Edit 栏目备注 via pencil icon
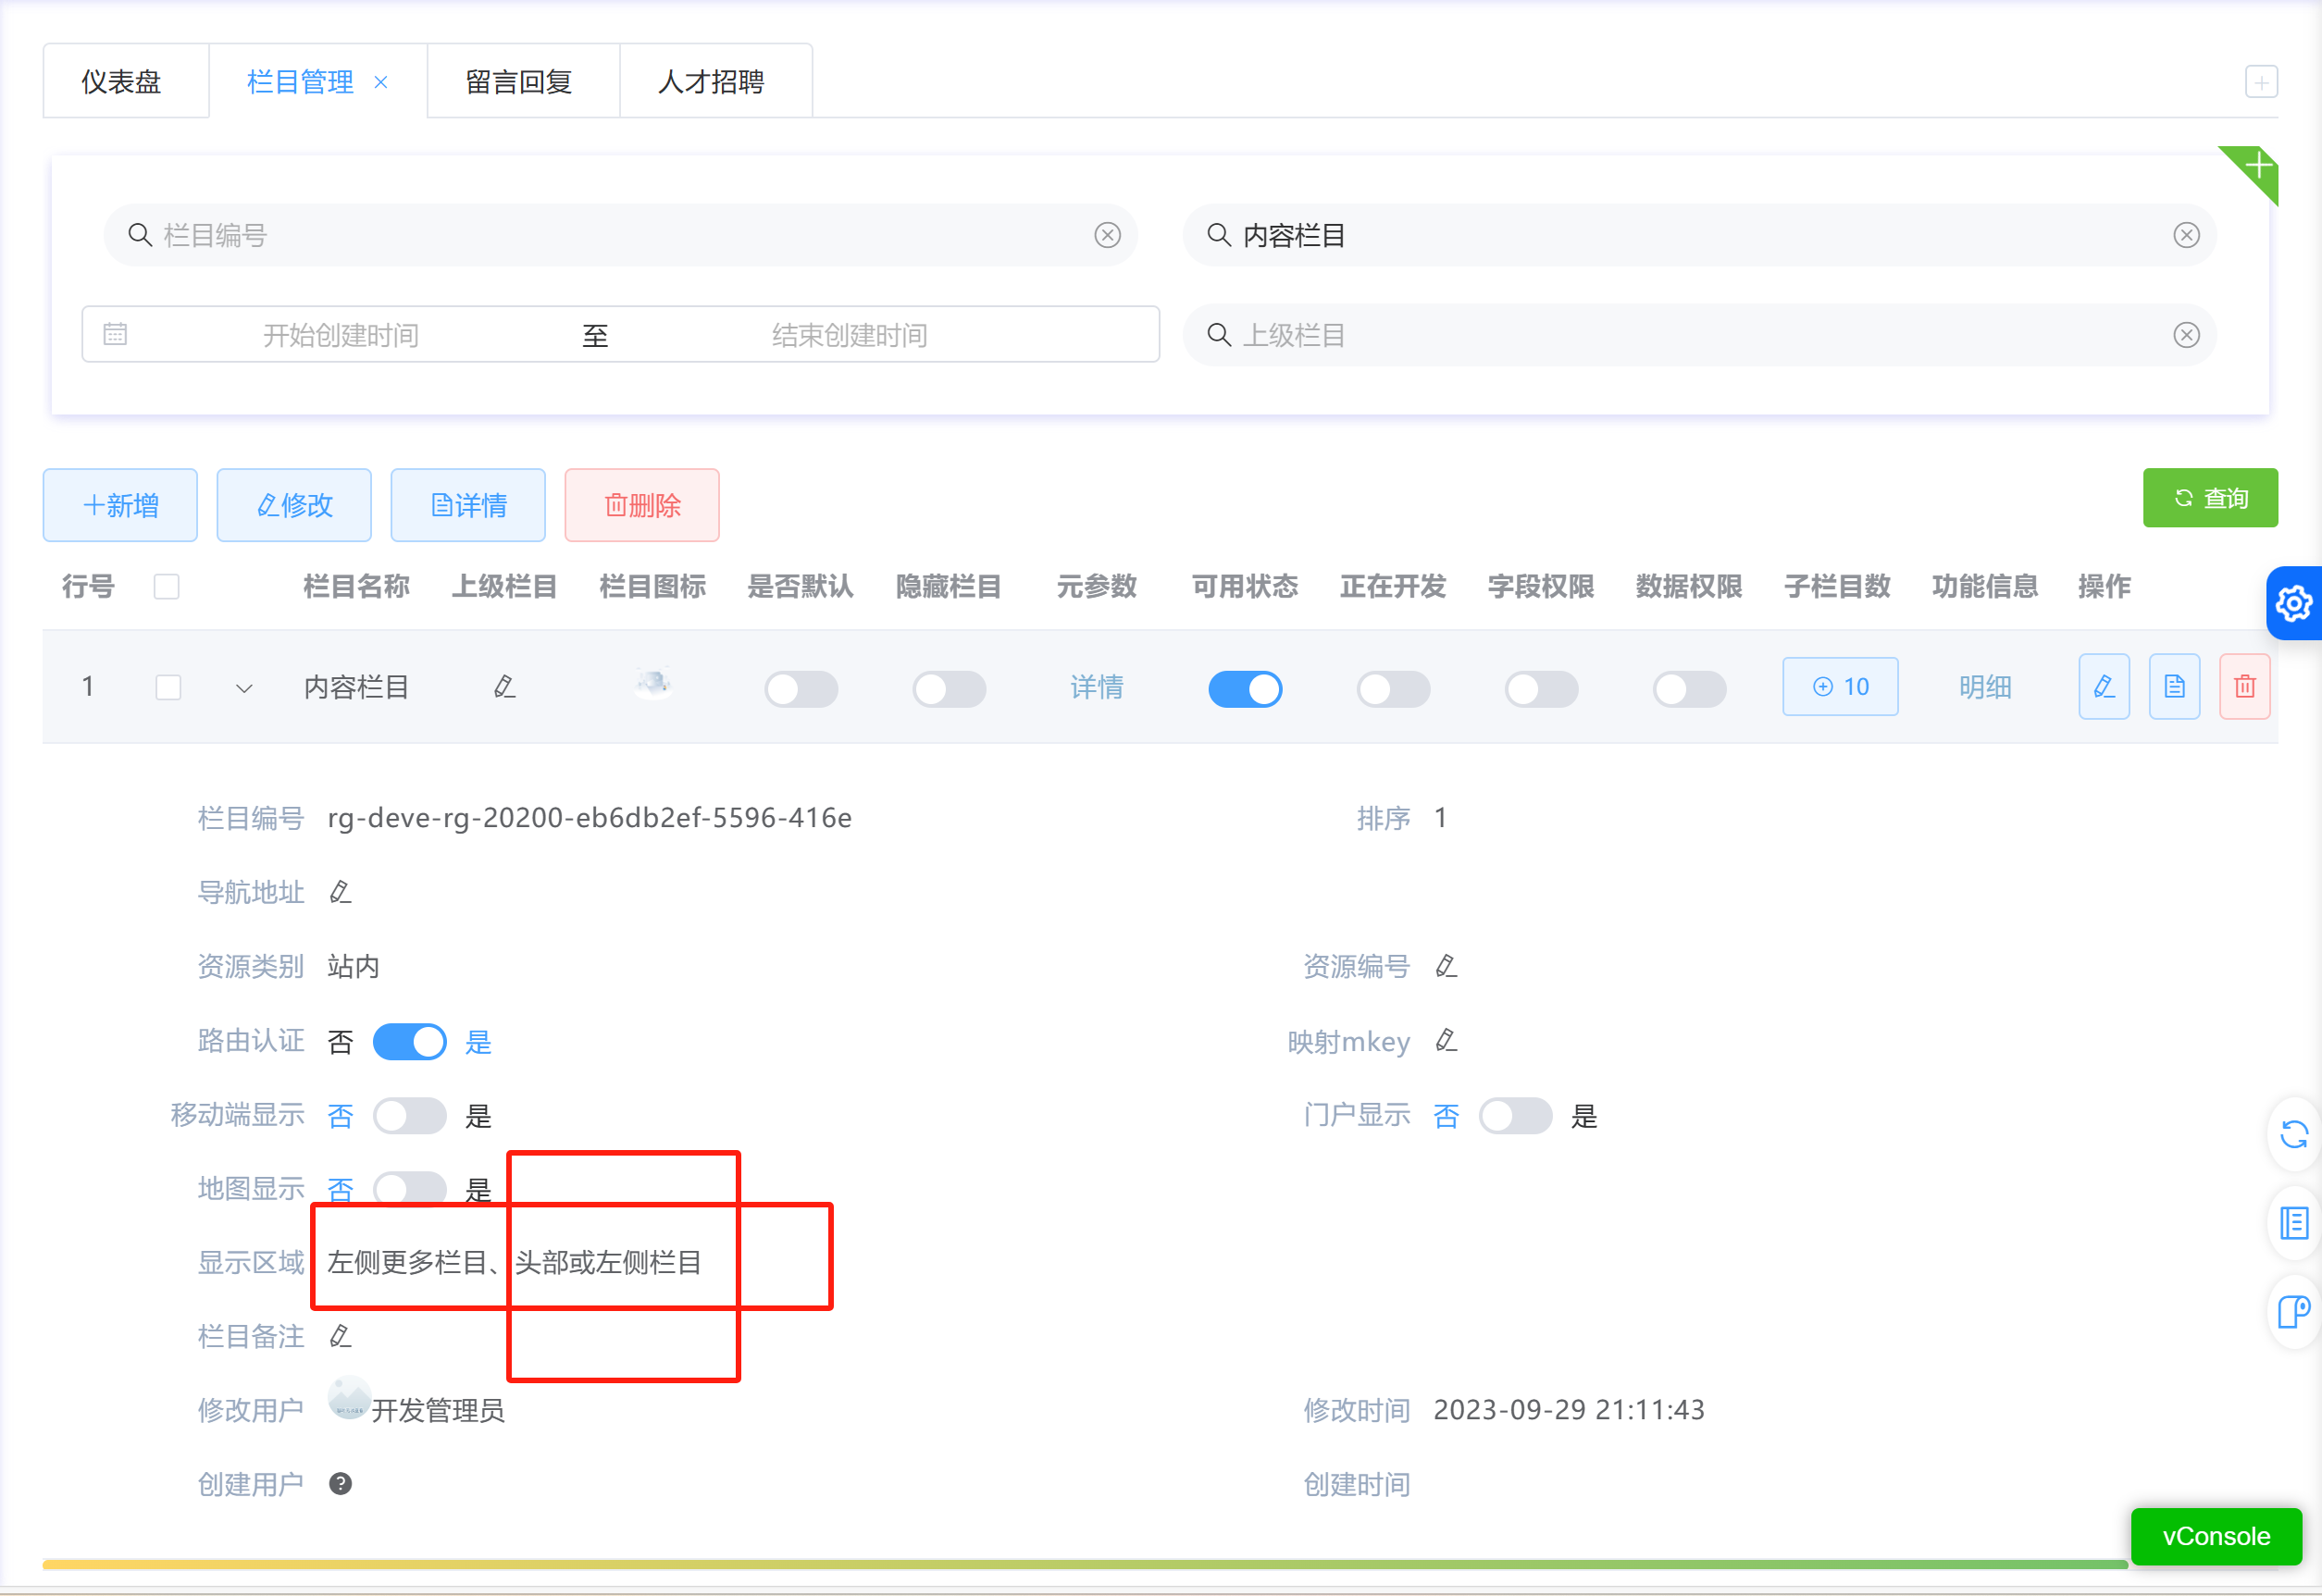Image resolution: width=2322 pixels, height=1596 pixels. click(340, 1336)
